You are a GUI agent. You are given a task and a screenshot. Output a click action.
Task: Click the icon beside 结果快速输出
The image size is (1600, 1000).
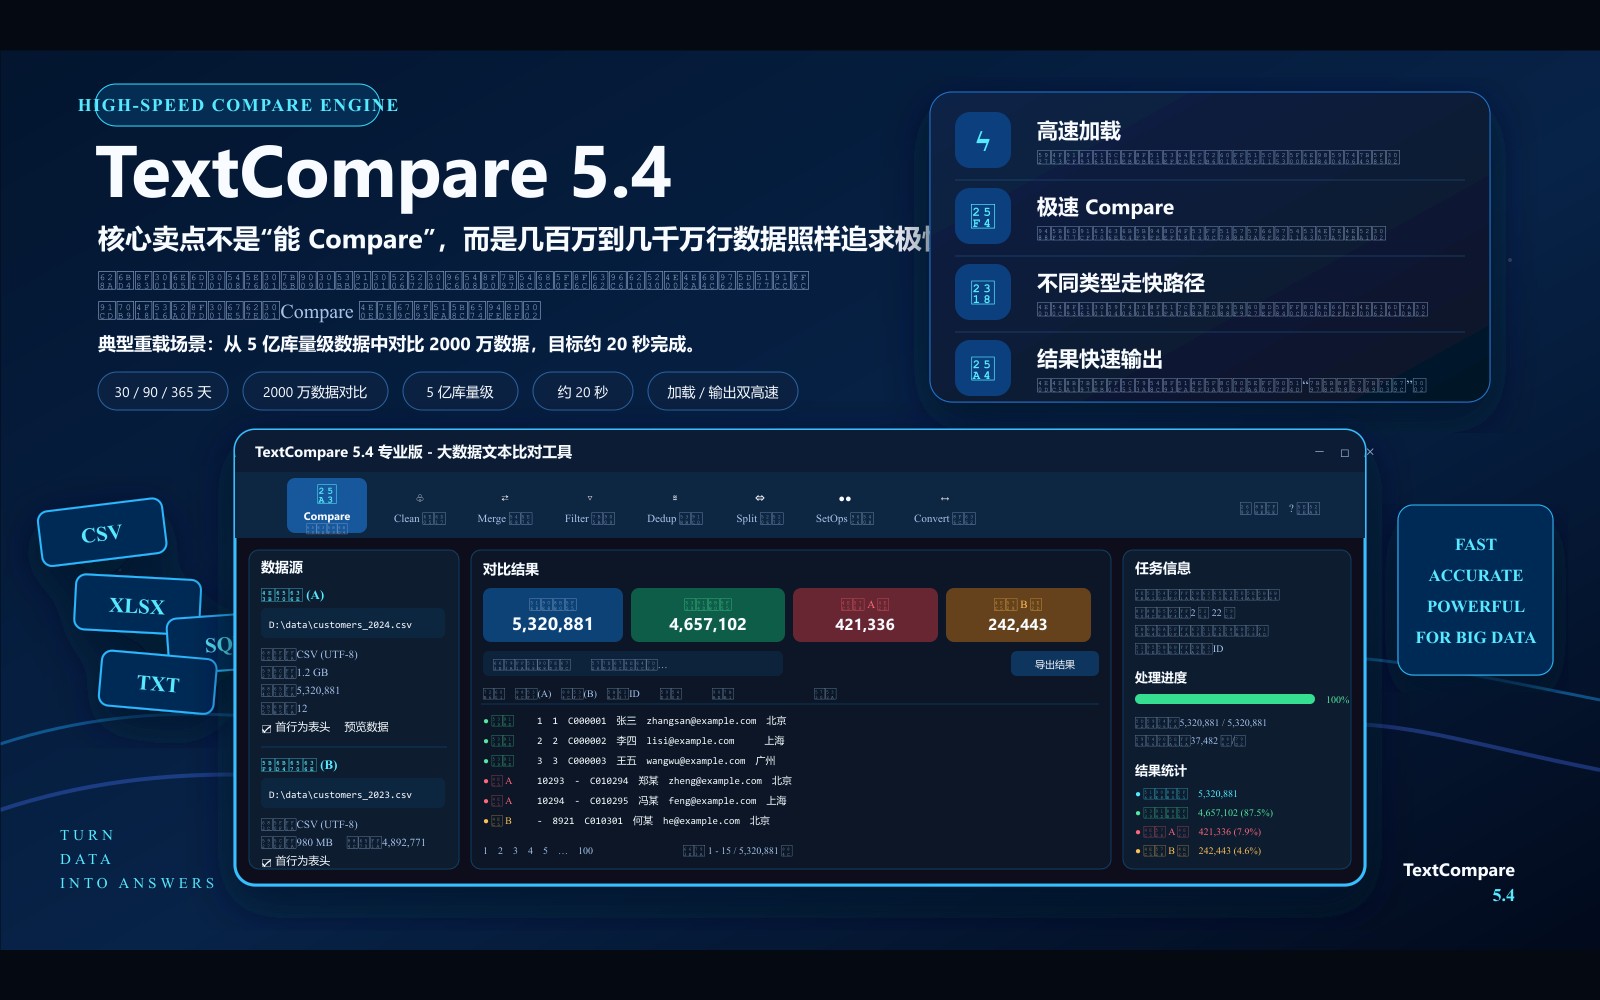pyautogui.click(x=983, y=368)
